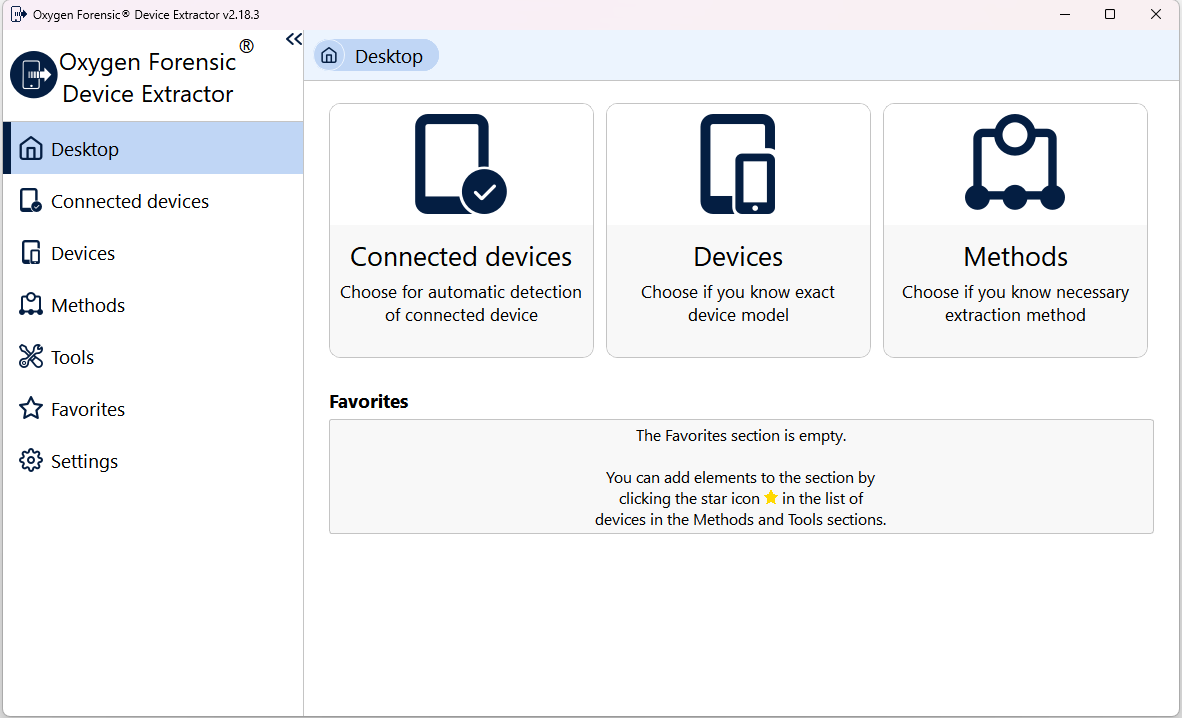Maximize the Device Extractor window

point(1110,14)
